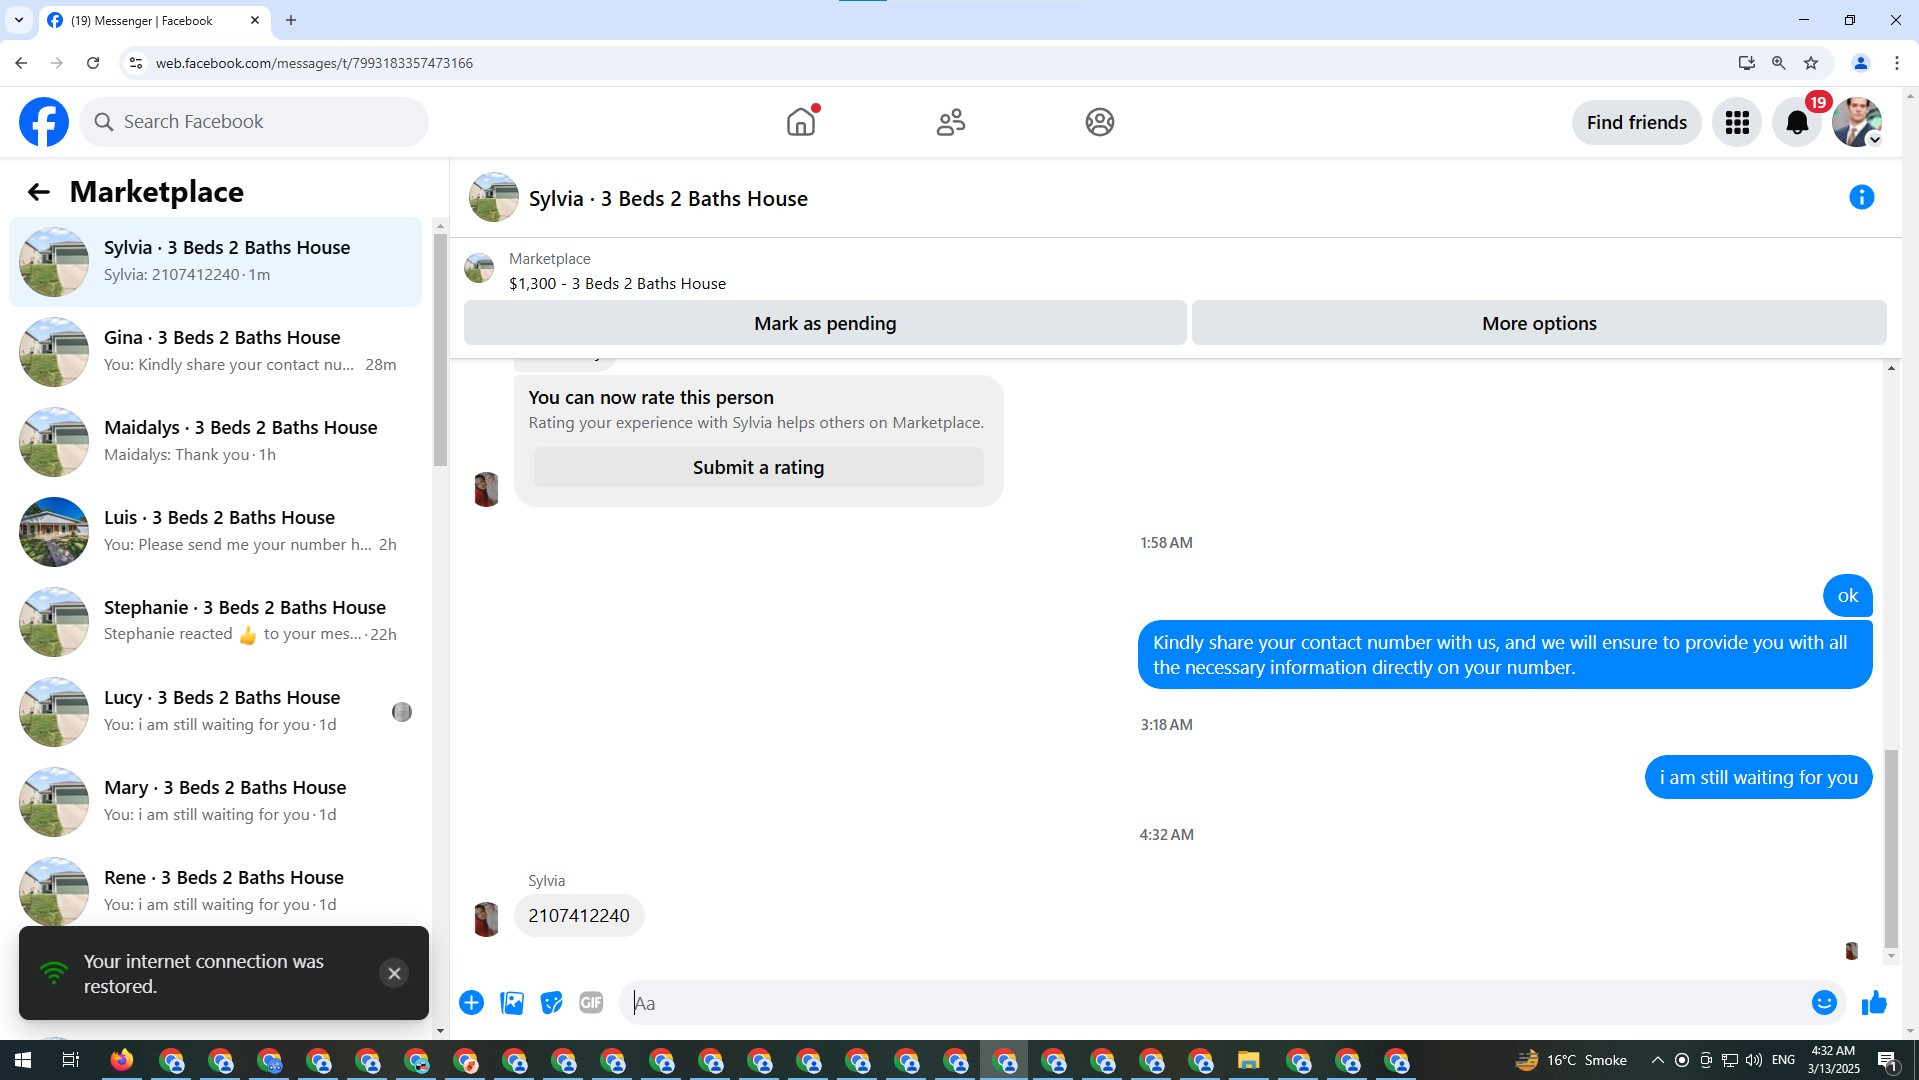Open the account profile picture menu
Image resolution: width=1919 pixels, height=1080 pixels.
[1857, 122]
